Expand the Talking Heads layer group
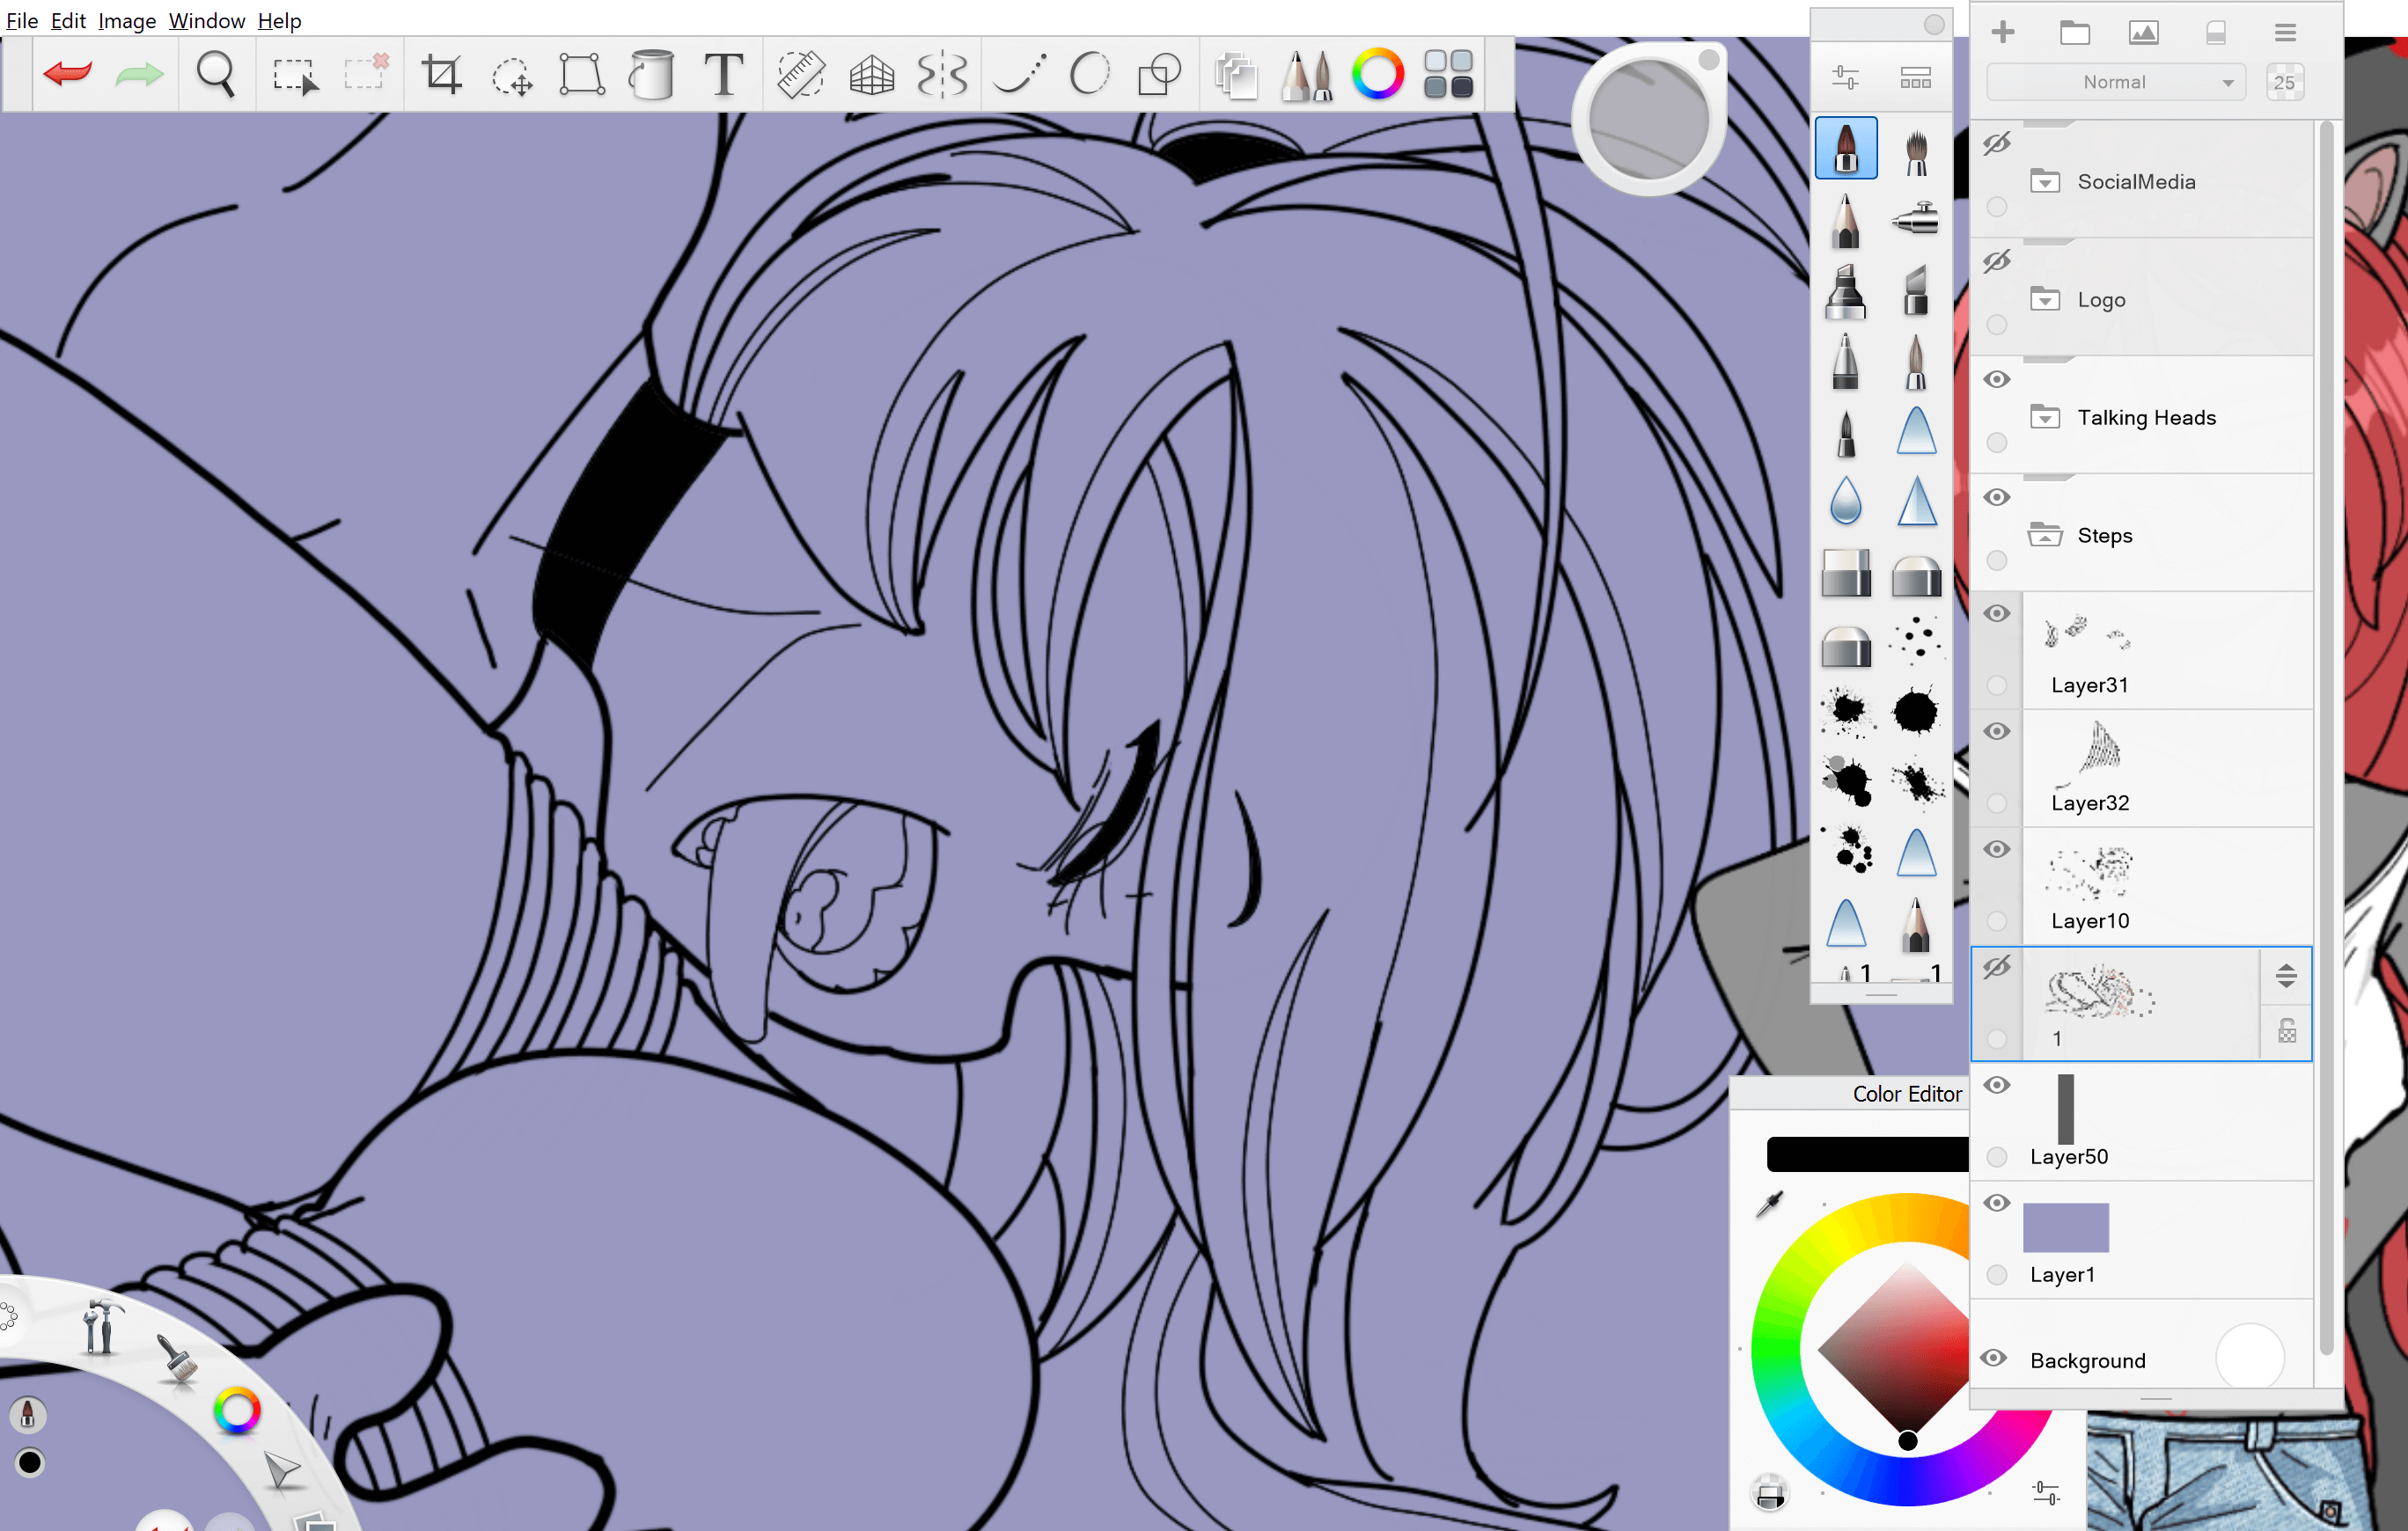The width and height of the screenshot is (2408, 1531). [2045, 417]
